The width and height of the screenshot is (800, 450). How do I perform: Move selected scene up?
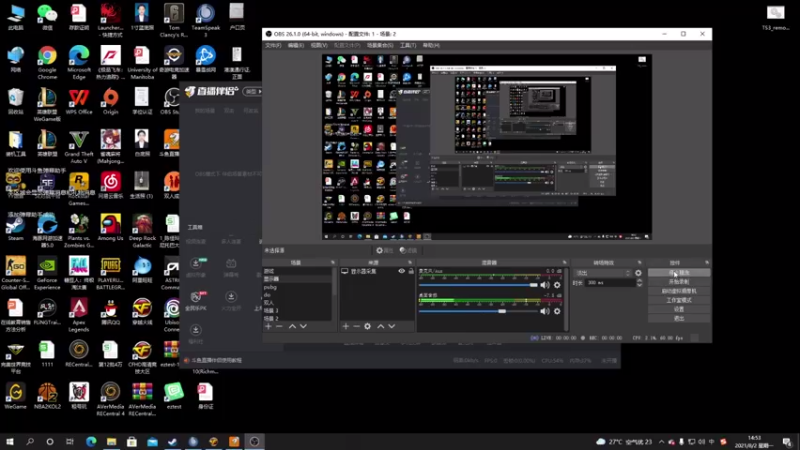(x=292, y=326)
